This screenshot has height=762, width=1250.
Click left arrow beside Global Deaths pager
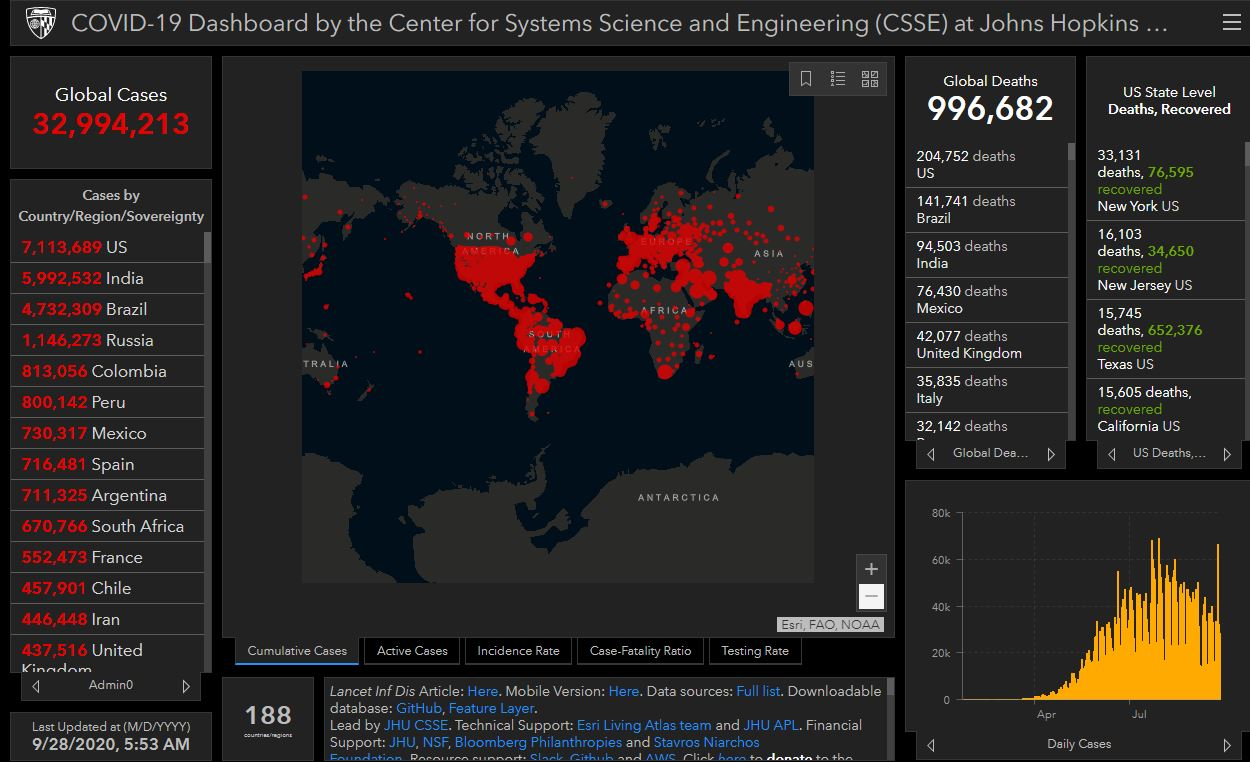click(x=931, y=454)
